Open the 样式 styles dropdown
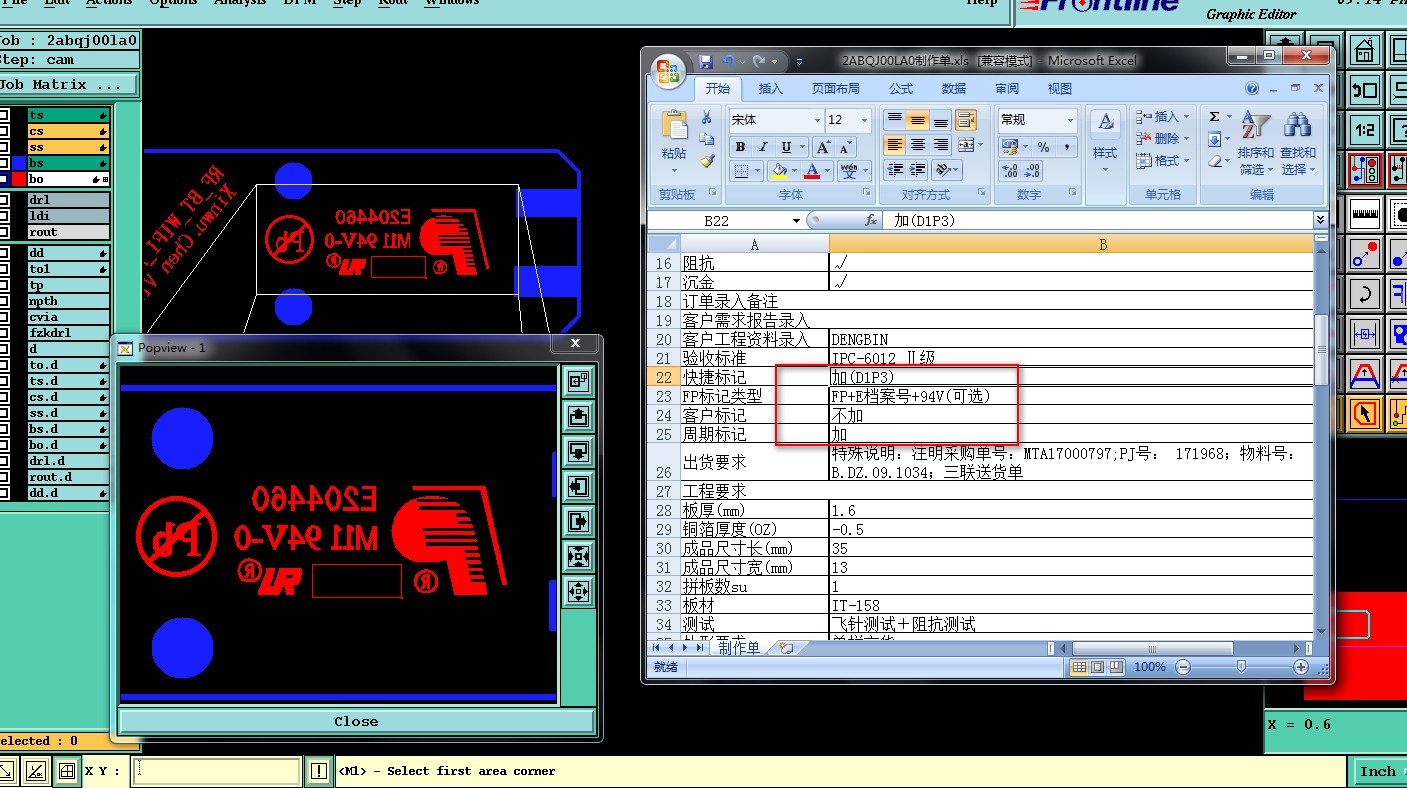 (1105, 143)
